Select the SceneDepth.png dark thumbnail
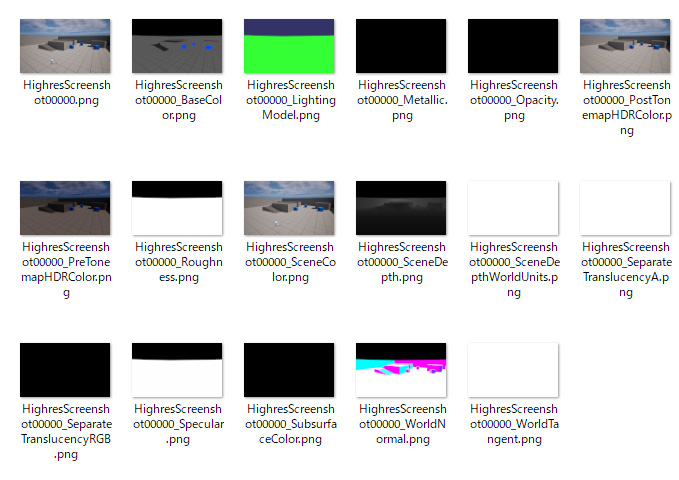The width and height of the screenshot is (679, 480). click(401, 208)
